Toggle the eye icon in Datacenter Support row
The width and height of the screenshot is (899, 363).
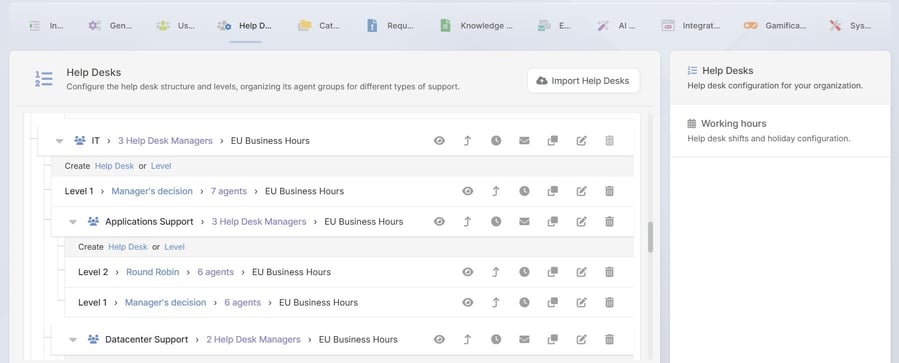coord(439,339)
